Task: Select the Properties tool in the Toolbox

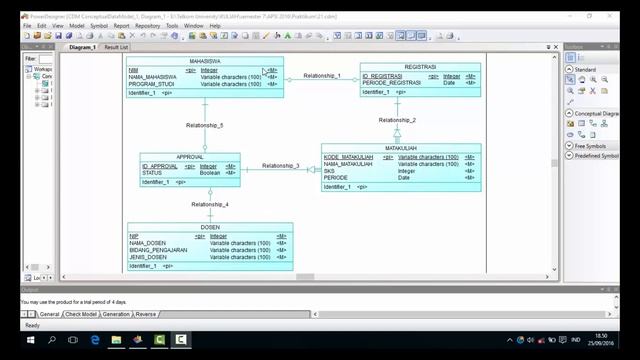Action: coord(582,91)
